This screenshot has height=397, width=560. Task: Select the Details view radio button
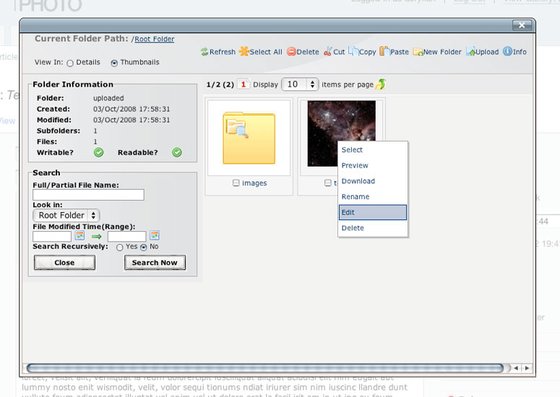70,63
